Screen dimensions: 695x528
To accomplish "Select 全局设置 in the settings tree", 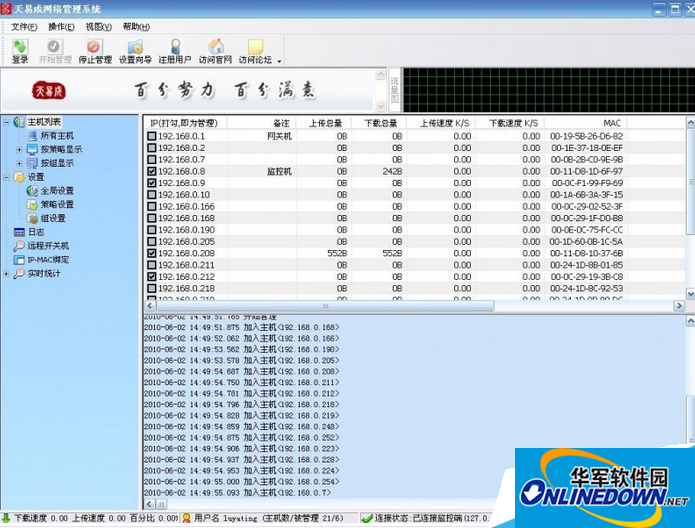I will pyautogui.click(x=56, y=190).
